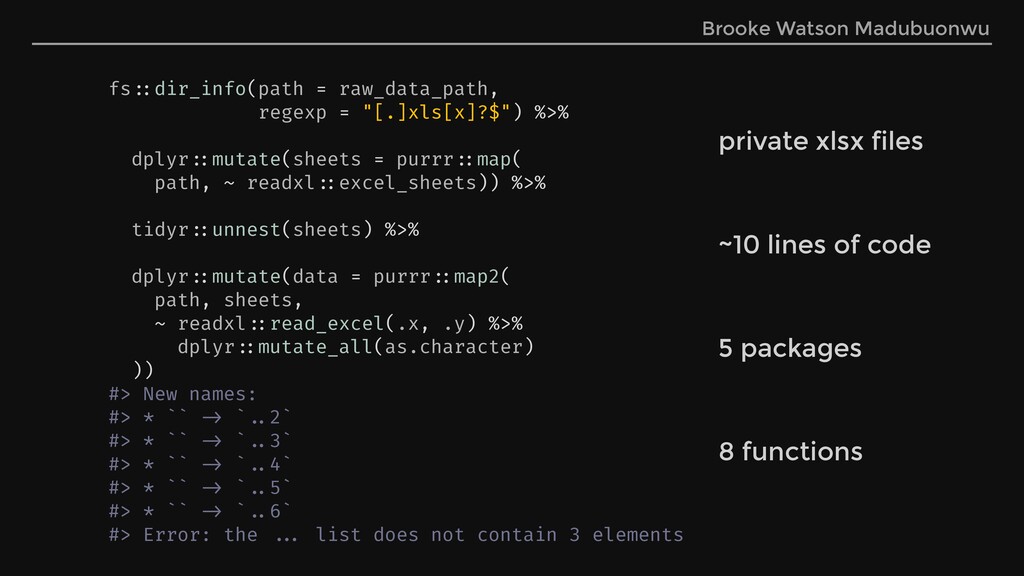The image size is (1024, 576).
Task: Click the '#> New names:' output line
Action: point(183,394)
